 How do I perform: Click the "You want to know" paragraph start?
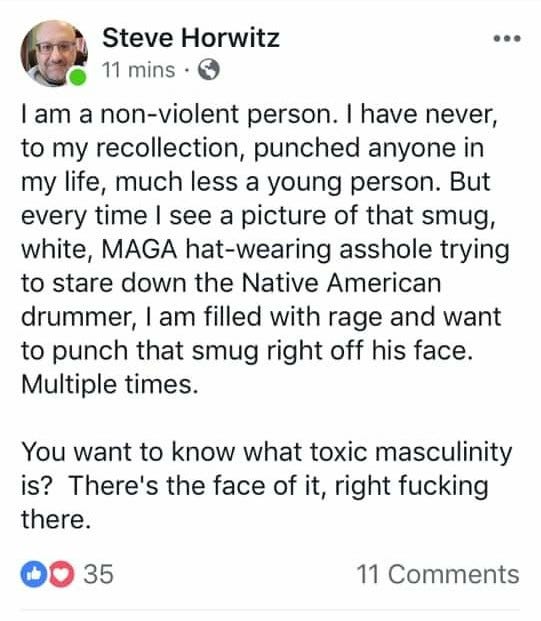pos(128,452)
